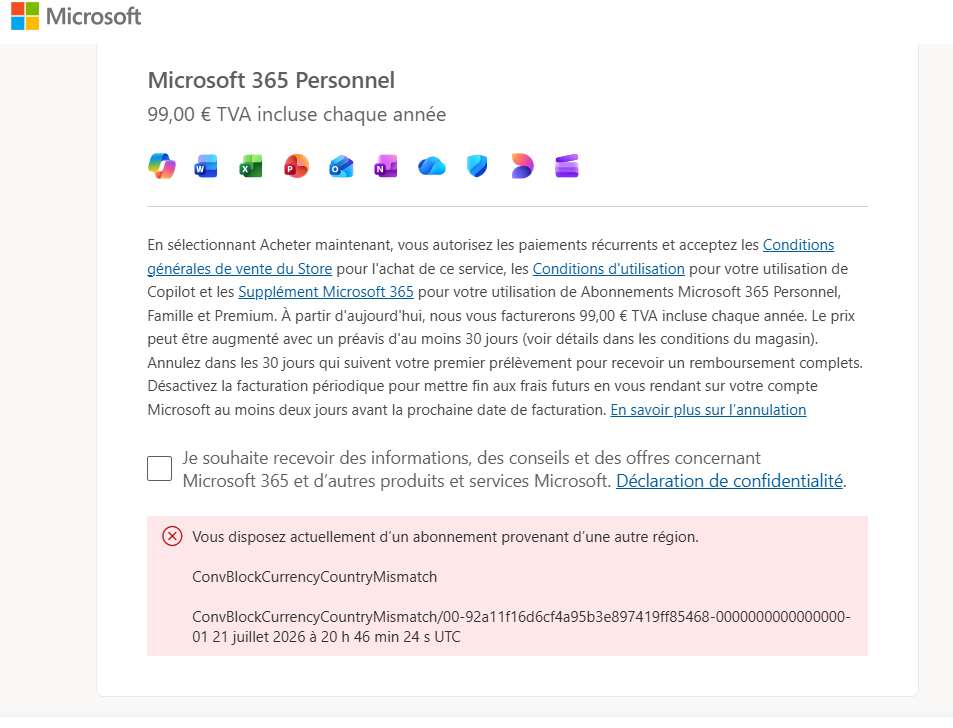Open the Déclaration de confidentialité link
Viewport: 953px width, 728px height.
729,481
